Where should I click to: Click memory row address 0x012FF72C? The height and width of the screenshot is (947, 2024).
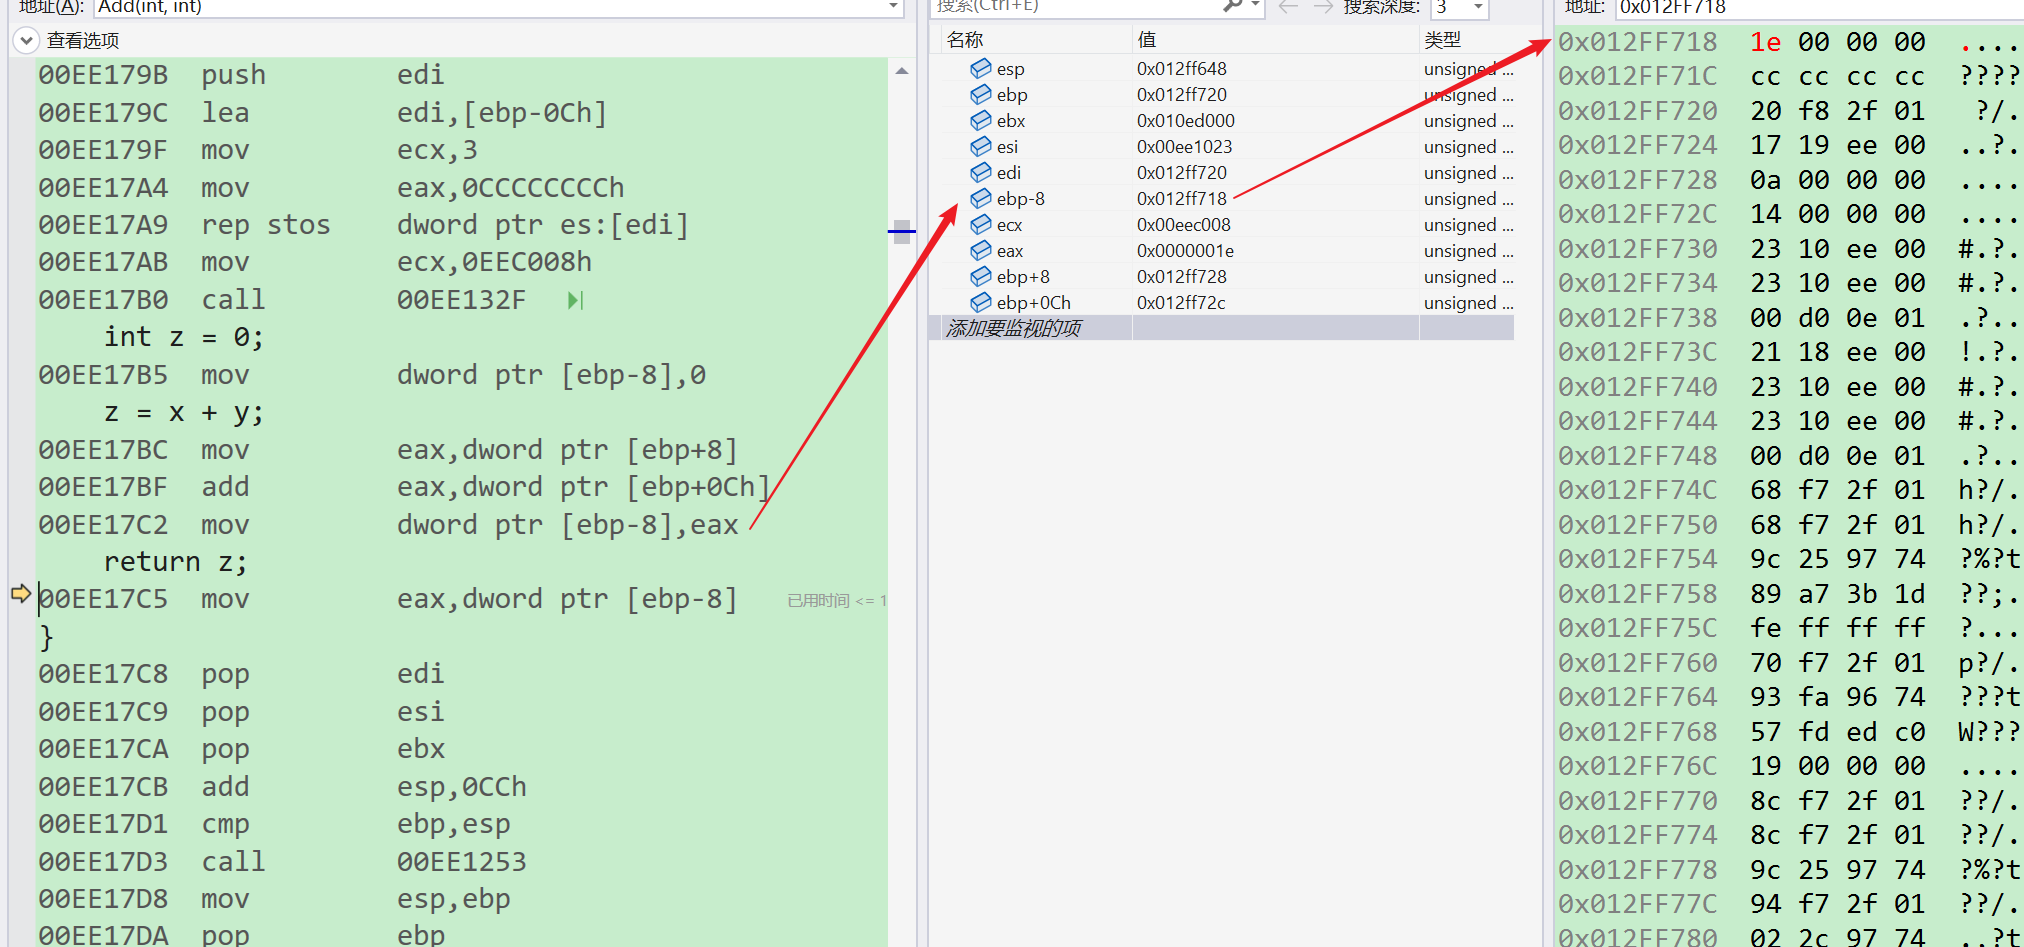pos(1638,214)
